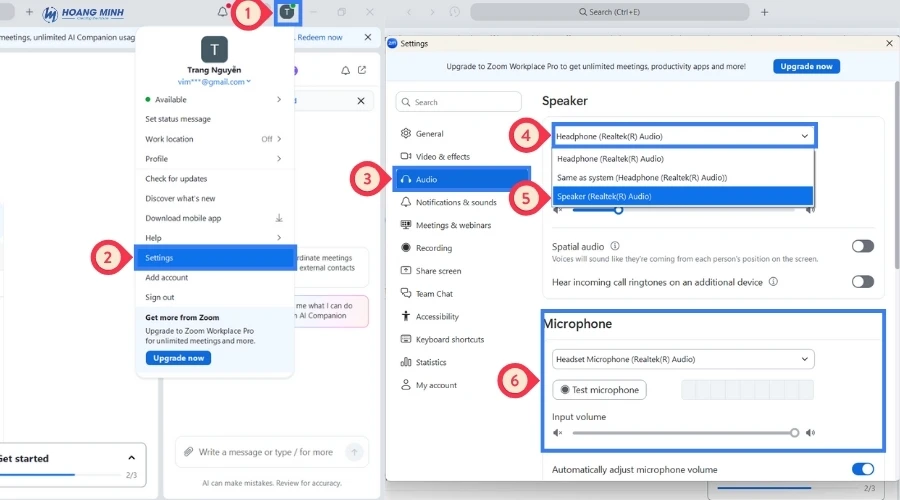Screen dimensions: 900x500
Task: Click the Test microphone button
Action: [x=600, y=390]
